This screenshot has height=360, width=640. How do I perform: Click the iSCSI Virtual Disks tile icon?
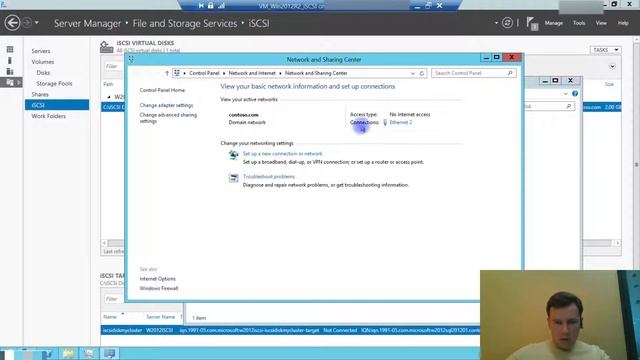pyautogui.click(x=107, y=47)
